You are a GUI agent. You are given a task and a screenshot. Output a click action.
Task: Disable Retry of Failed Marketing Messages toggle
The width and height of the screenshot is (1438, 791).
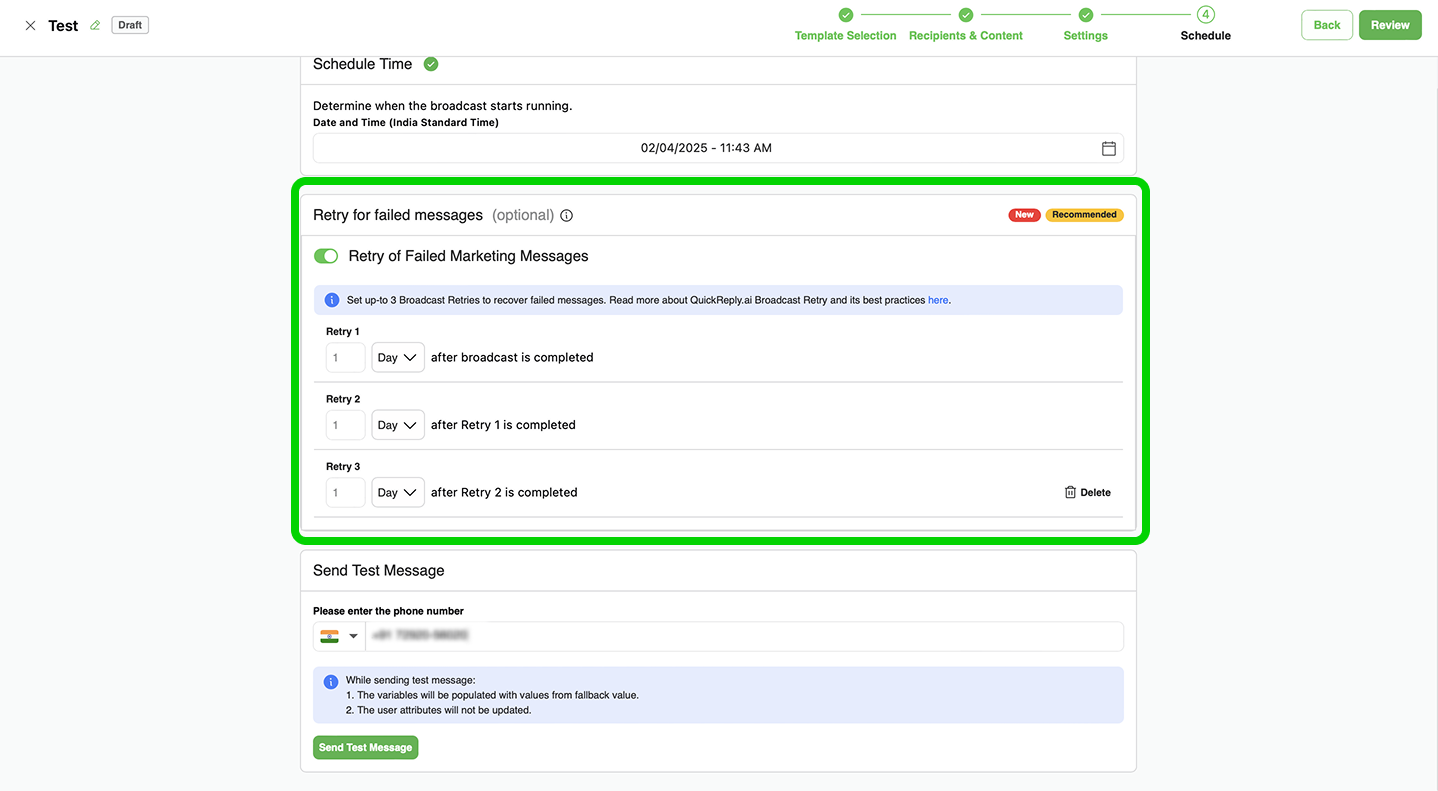coord(326,257)
